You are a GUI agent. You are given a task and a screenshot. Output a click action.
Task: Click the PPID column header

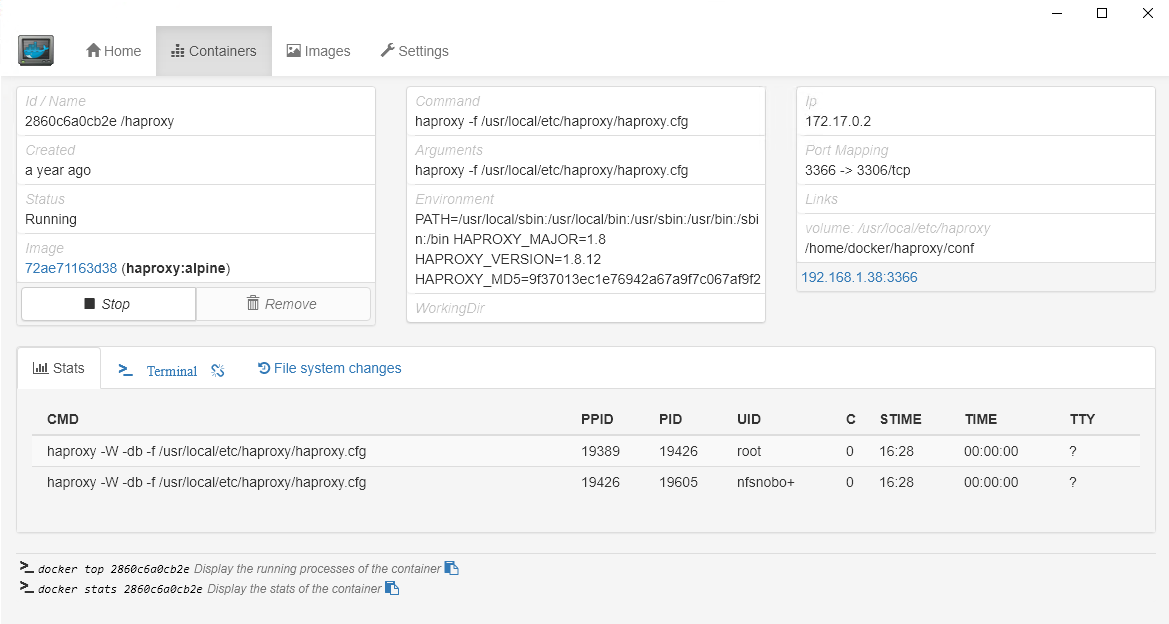(597, 419)
